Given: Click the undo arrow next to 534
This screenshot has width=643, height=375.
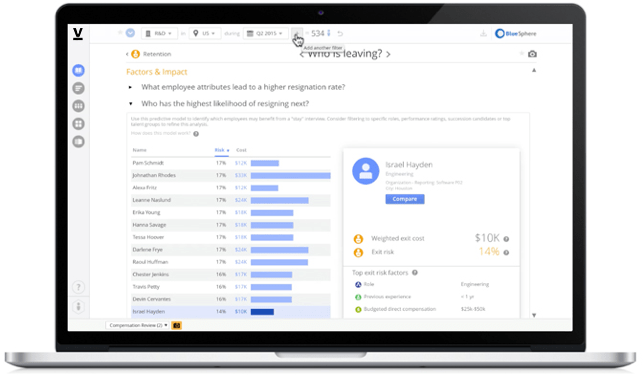Looking at the screenshot, I should click(340, 33).
